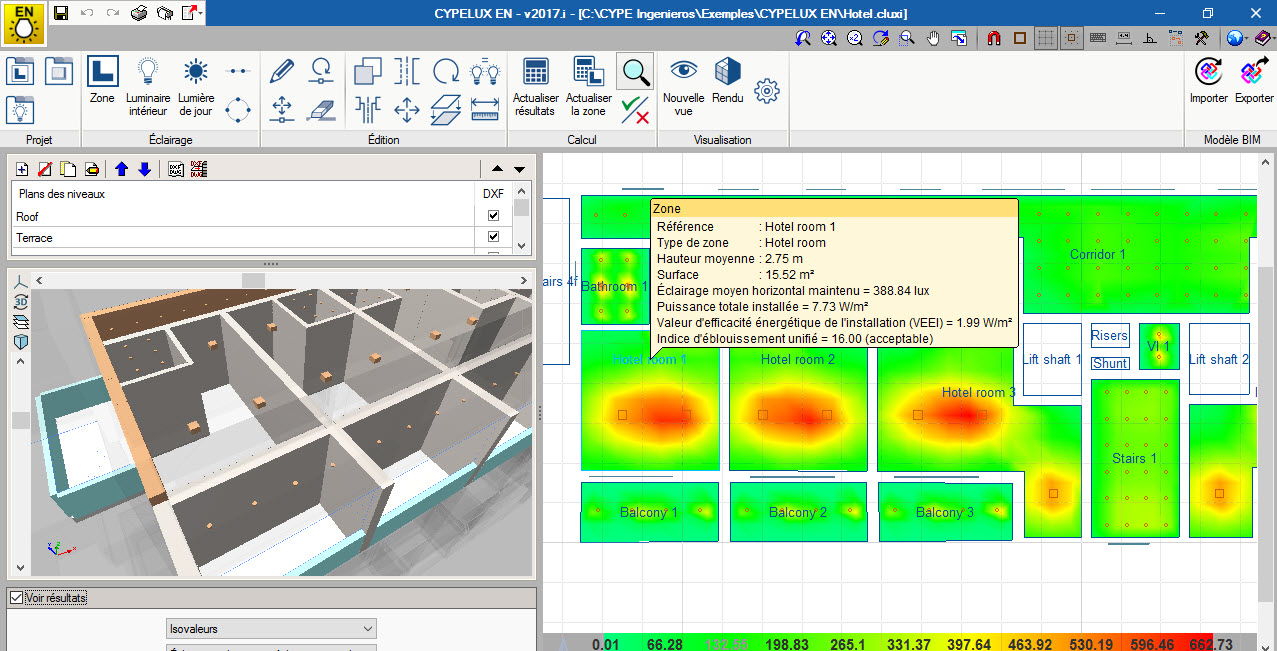1277x651 pixels.
Task: Click the four-arrow move tool in Édition
Action: tap(407, 109)
